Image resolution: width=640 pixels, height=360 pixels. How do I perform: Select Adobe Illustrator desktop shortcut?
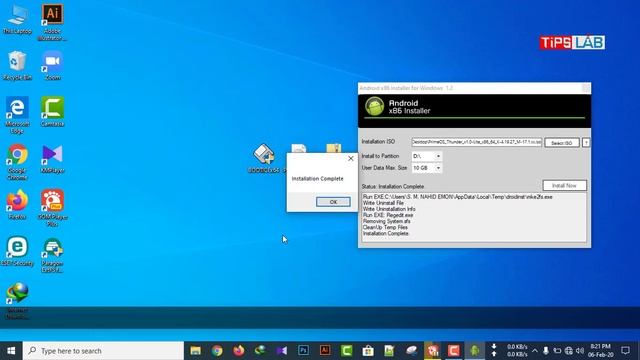tap(52, 22)
